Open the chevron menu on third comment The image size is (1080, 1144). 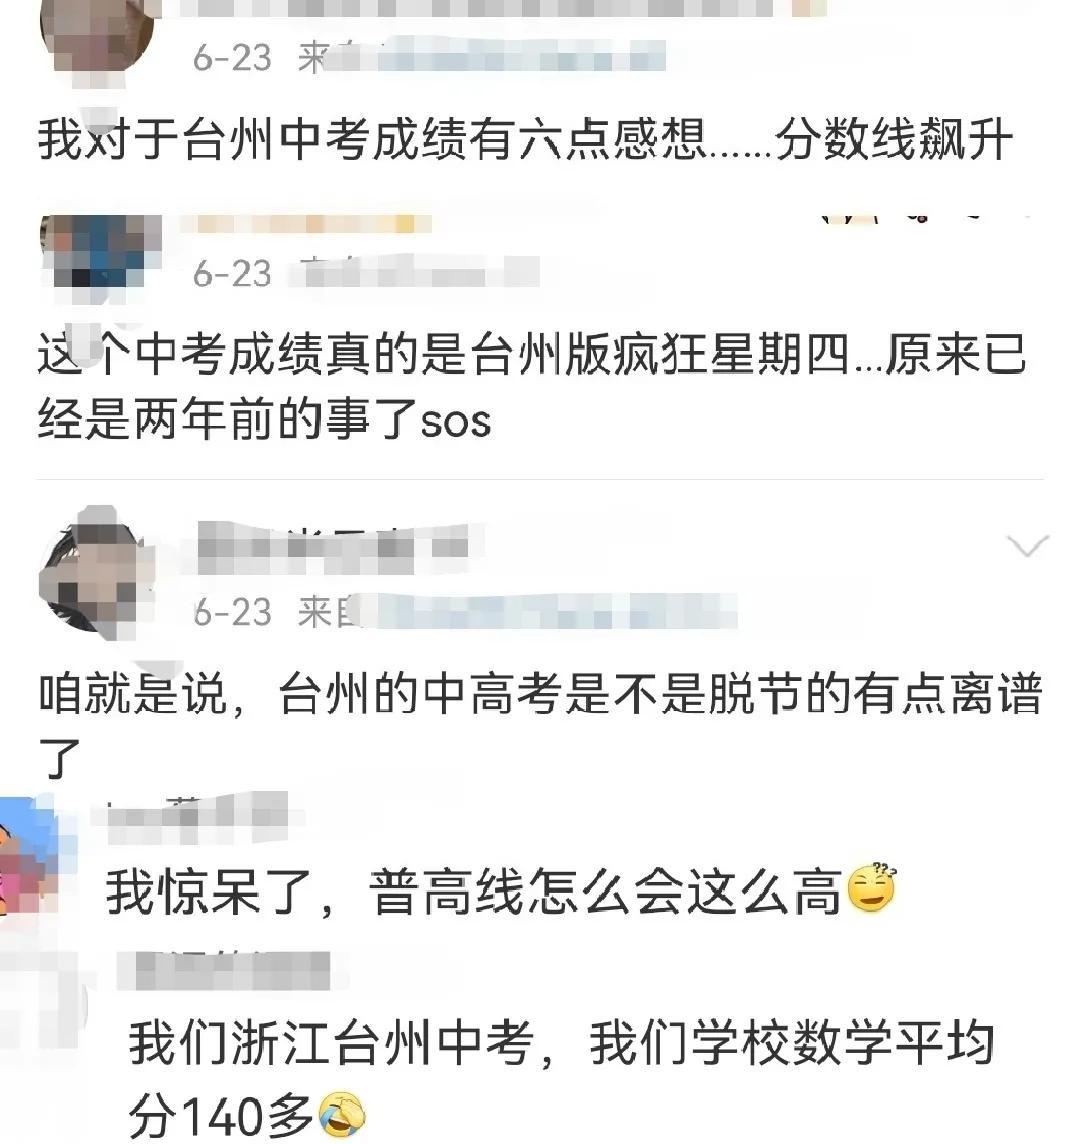(x=1027, y=546)
